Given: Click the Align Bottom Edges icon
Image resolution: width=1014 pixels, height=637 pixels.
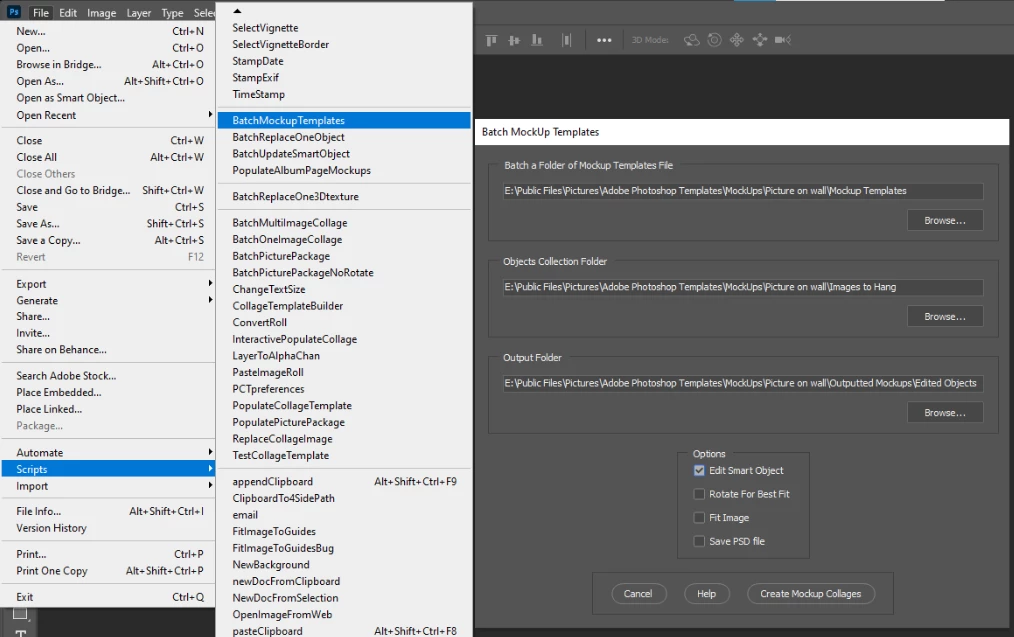Looking at the screenshot, I should point(537,40).
